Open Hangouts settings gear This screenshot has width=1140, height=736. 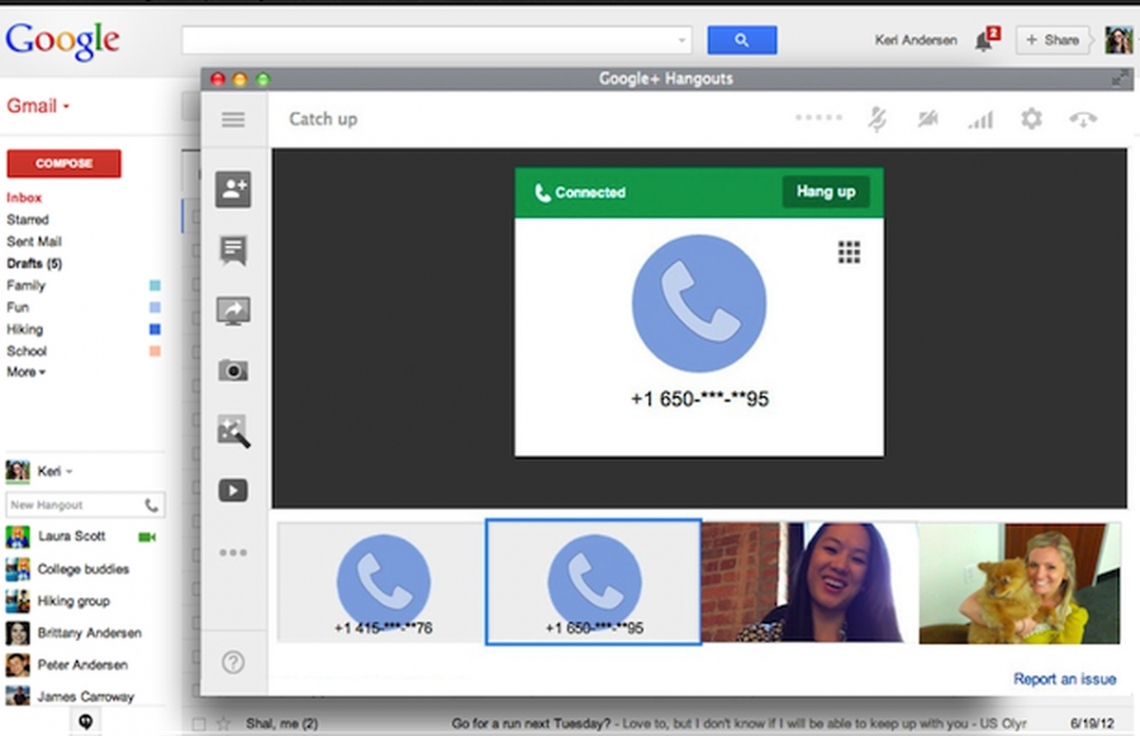[1032, 119]
